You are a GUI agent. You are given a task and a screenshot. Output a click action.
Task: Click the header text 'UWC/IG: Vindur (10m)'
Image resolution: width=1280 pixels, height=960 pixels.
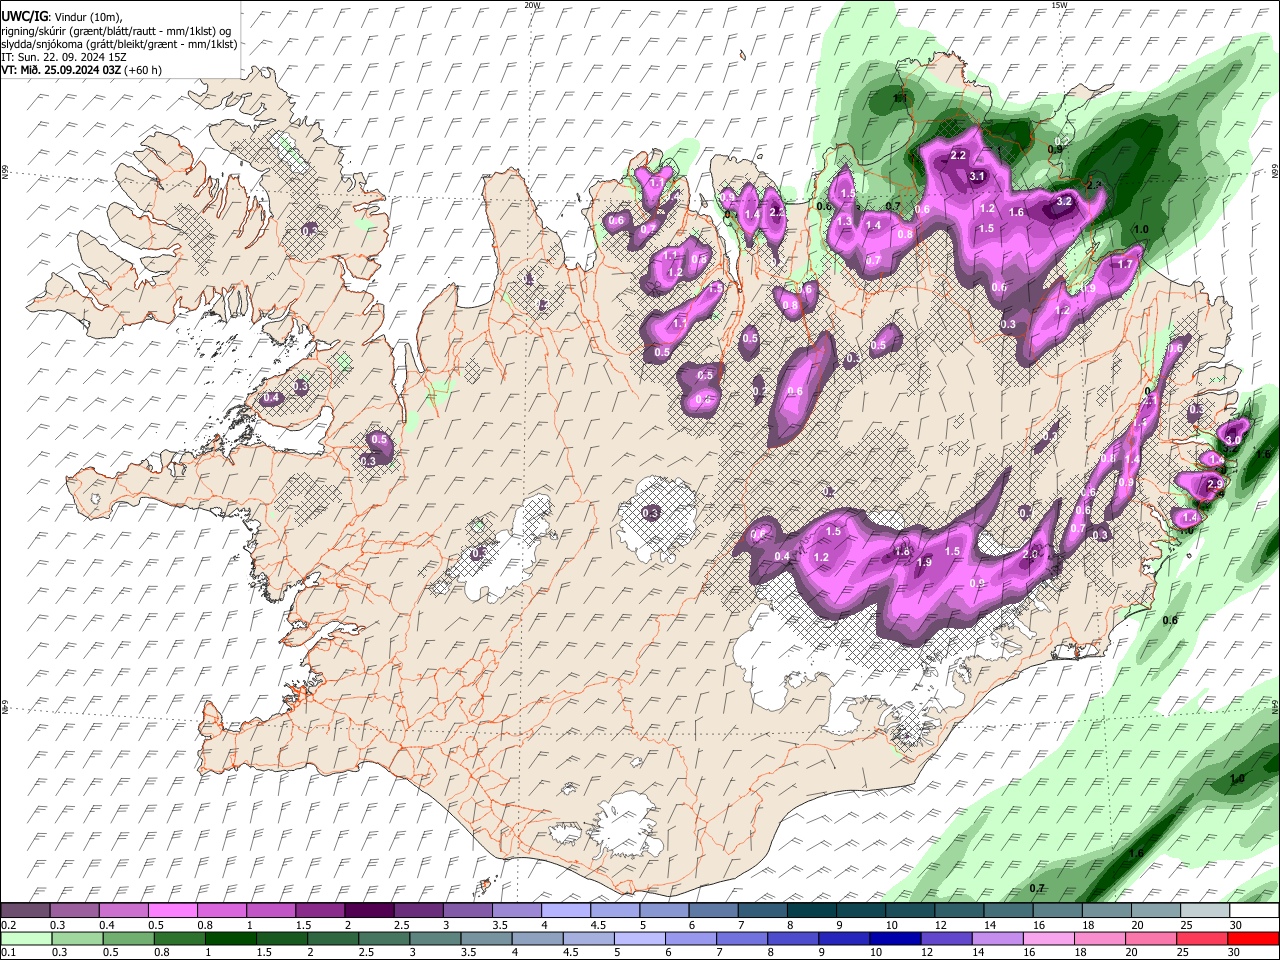pyautogui.click(x=62, y=16)
